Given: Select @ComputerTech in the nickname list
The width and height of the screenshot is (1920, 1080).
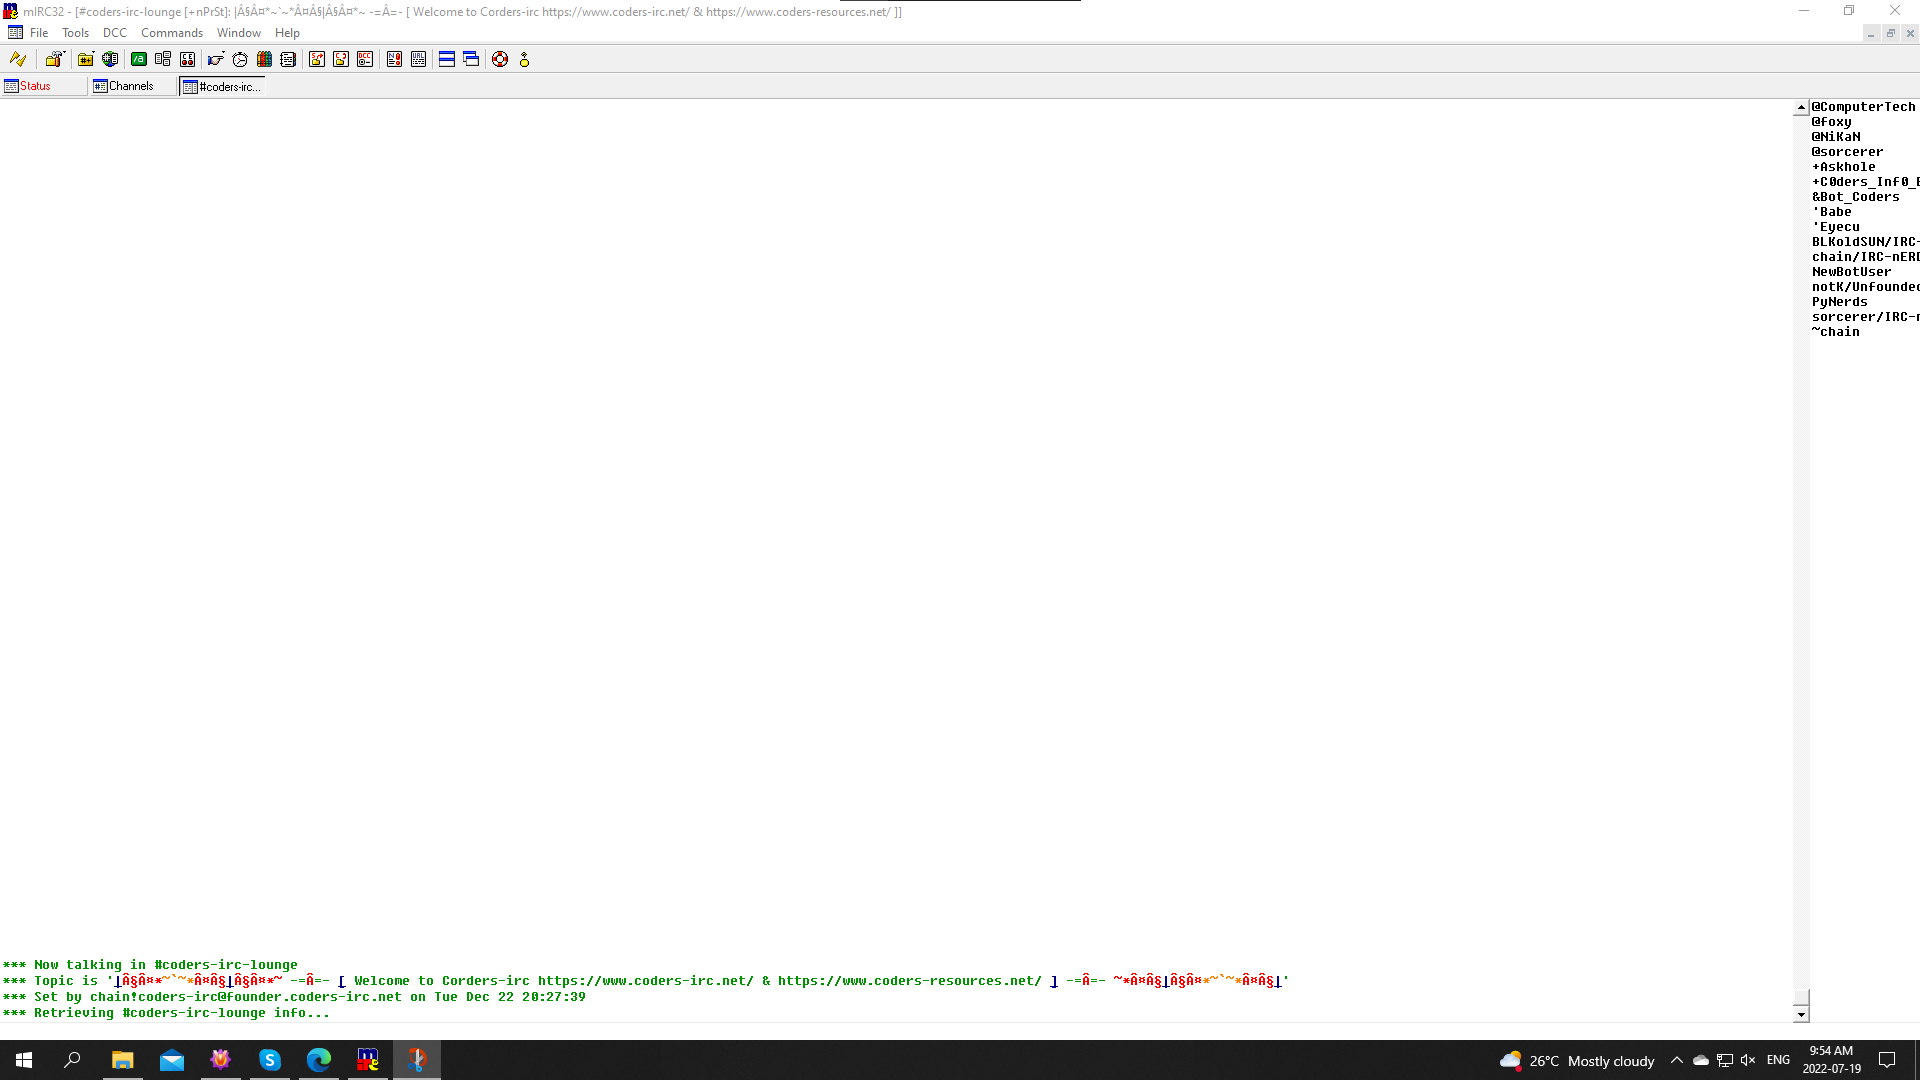Looking at the screenshot, I should coord(1862,107).
